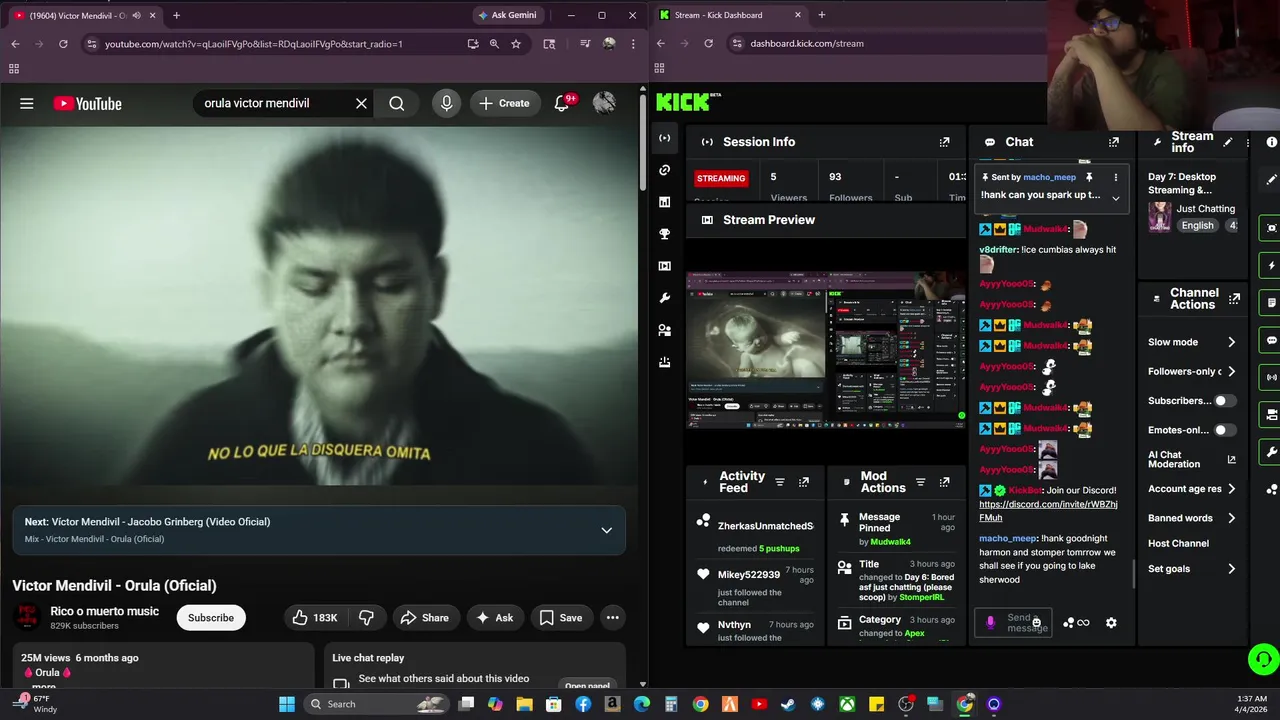Expand the pinned chat message
Image resolution: width=1280 pixels, height=720 pixels.
(1116, 198)
